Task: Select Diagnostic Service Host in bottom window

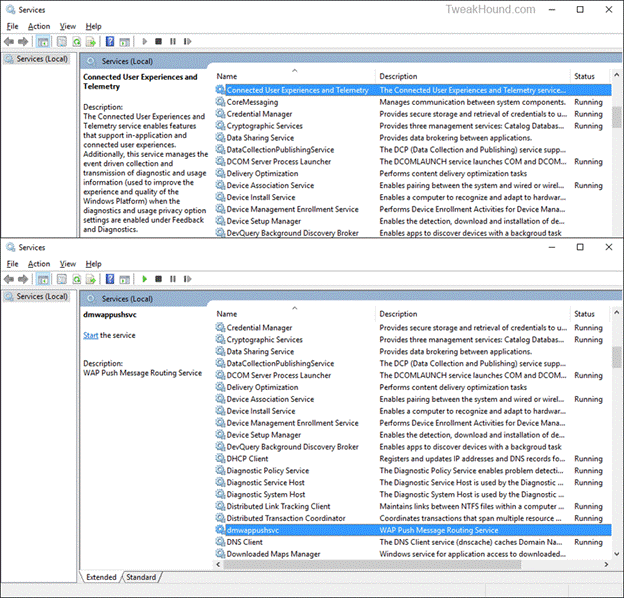Action: tap(413, 482)
